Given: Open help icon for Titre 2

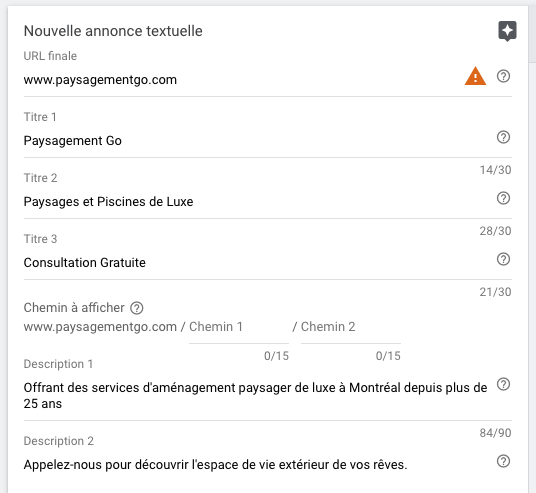Looking at the screenshot, I should (503, 198).
